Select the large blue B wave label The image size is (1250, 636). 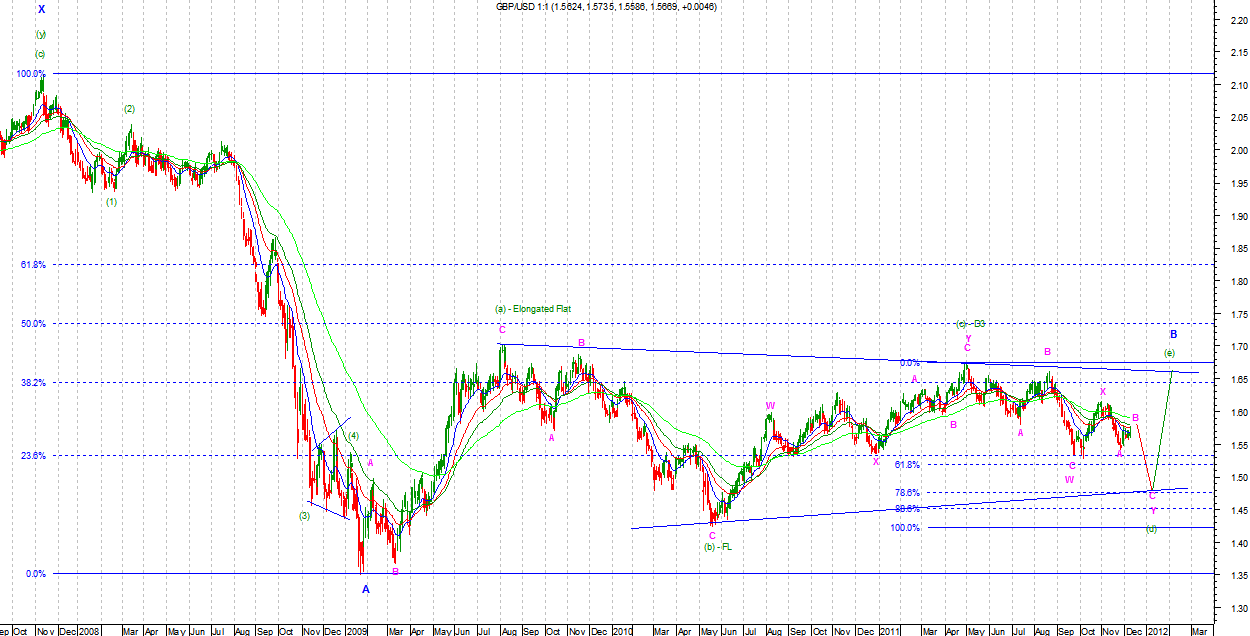[x=1174, y=334]
